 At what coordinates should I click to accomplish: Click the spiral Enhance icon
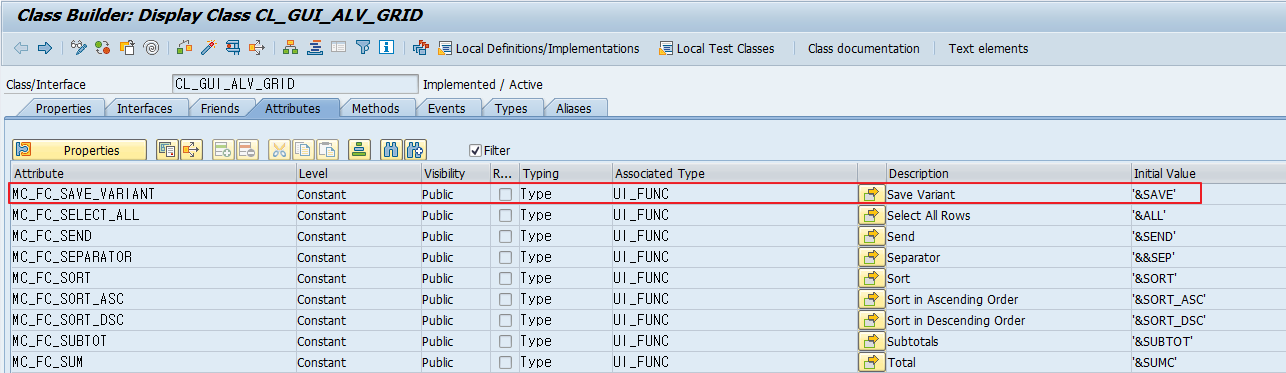click(x=151, y=48)
